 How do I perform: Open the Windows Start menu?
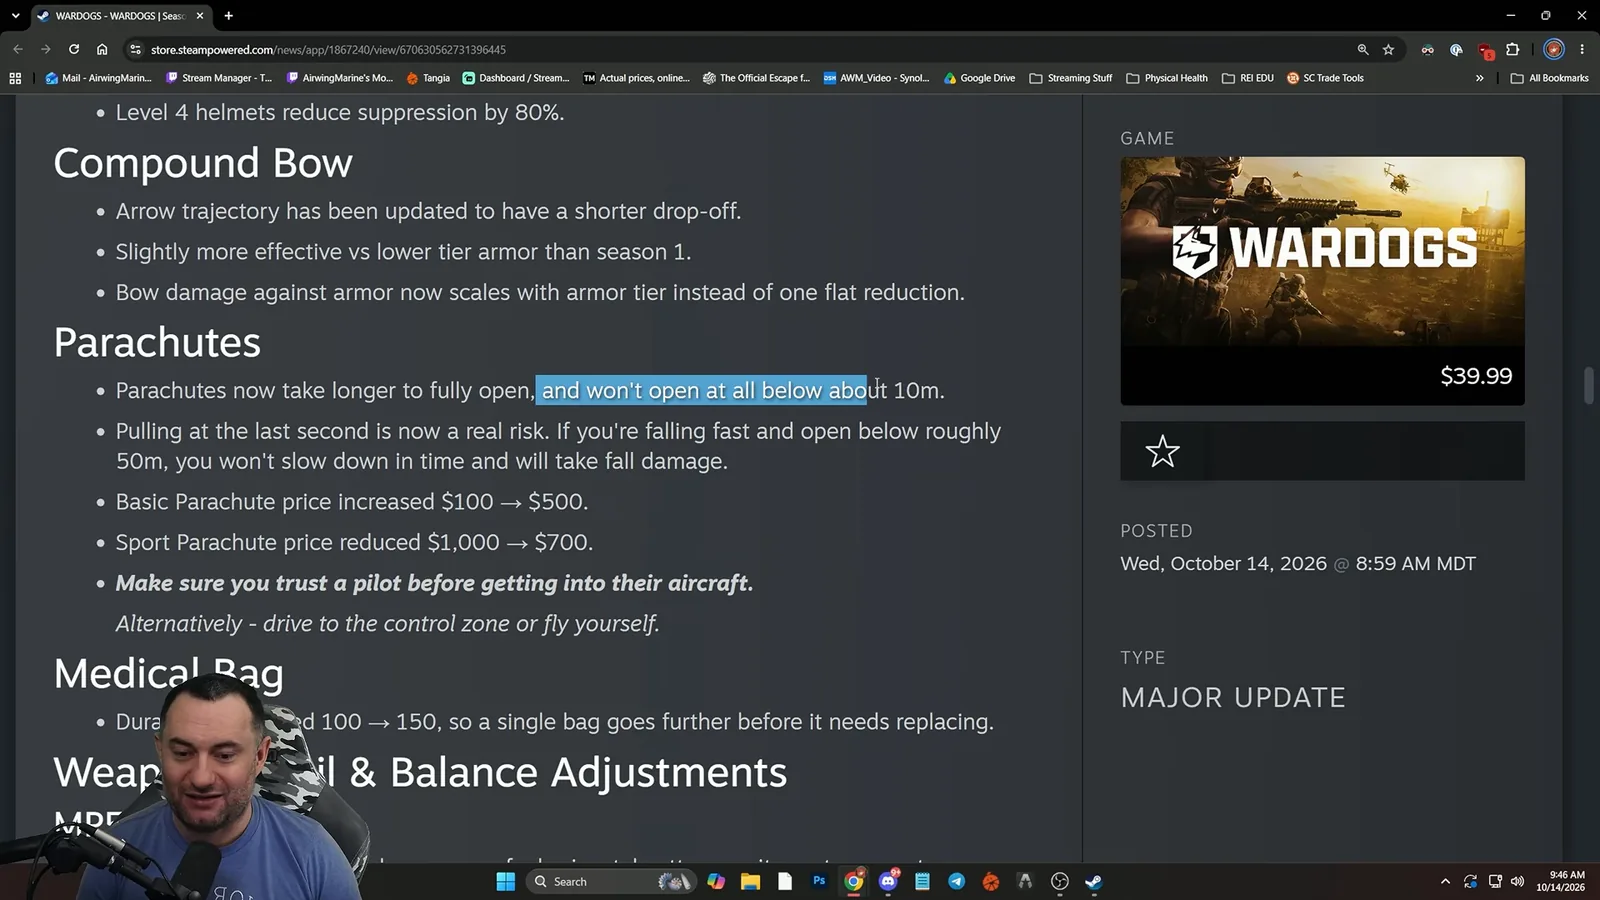click(506, 881)
